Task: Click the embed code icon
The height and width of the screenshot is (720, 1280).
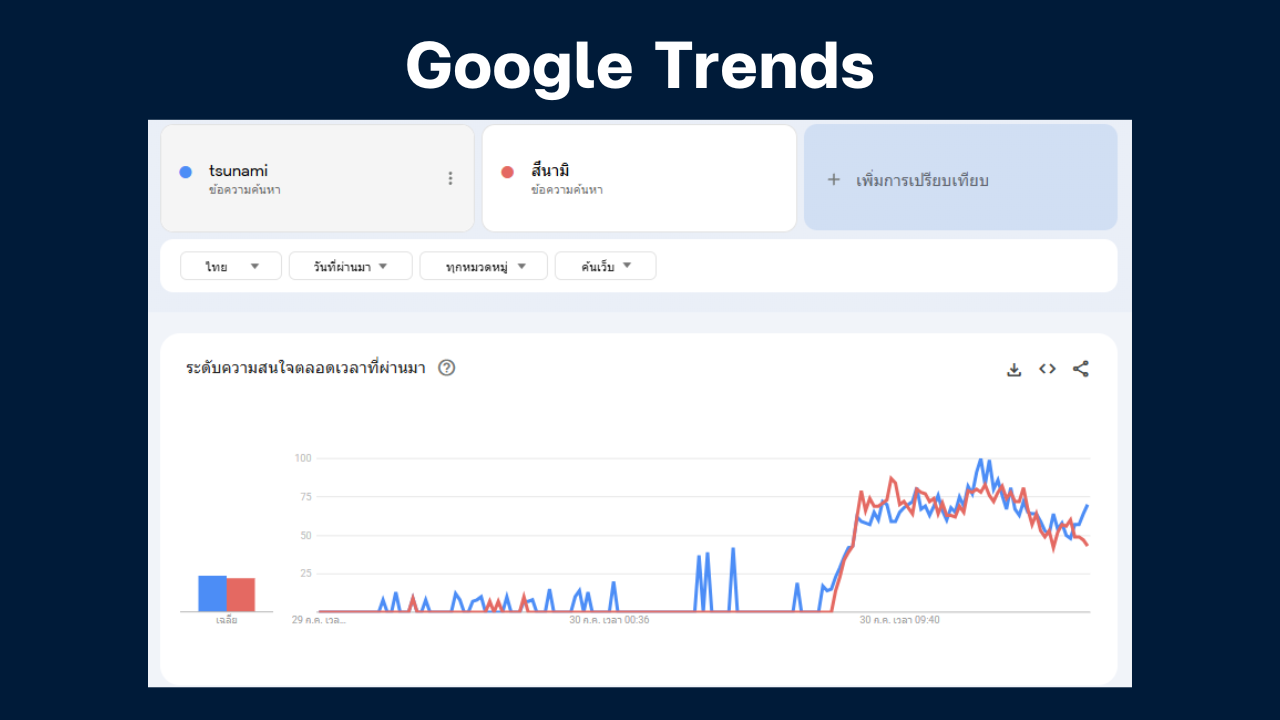Action: click(1047, 369)
